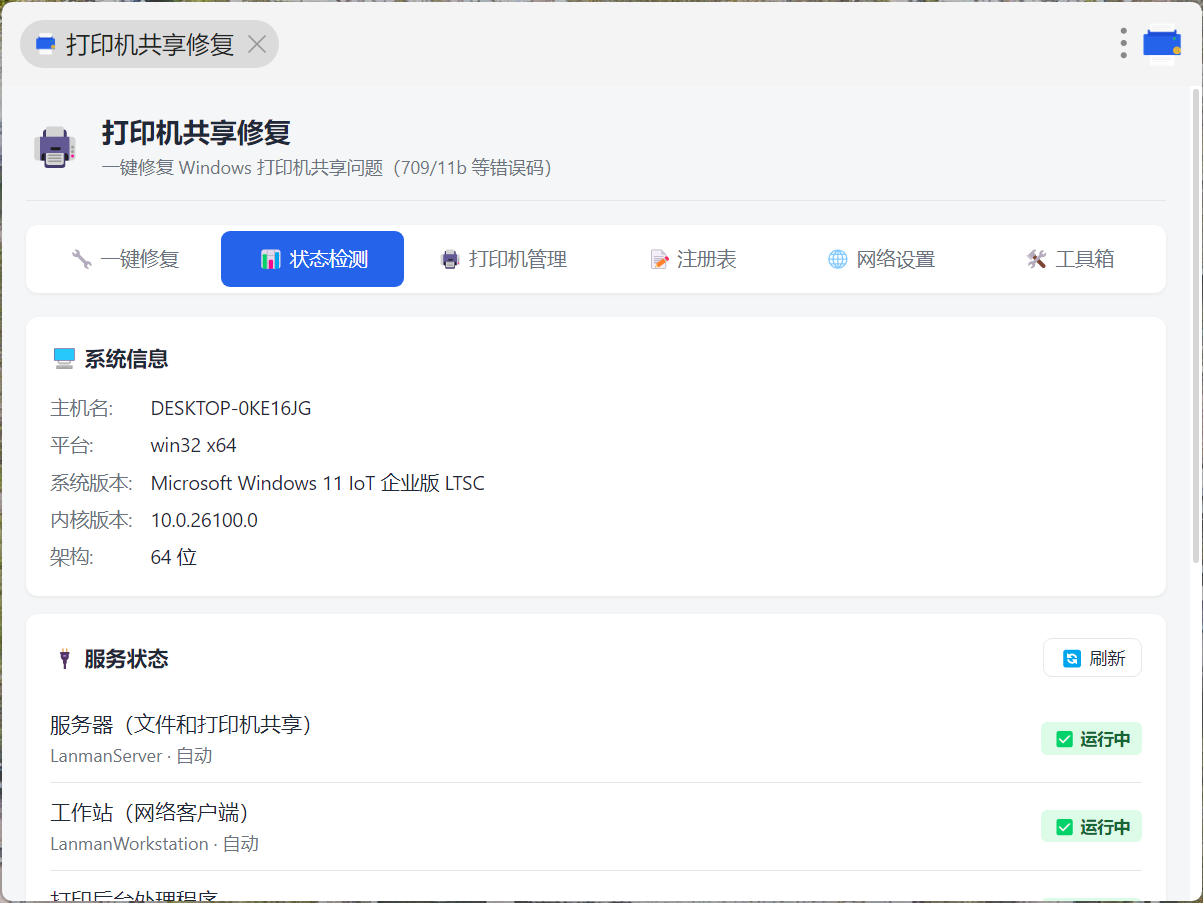Click the printer icon in 打印机管理 tab

coord(450,259)
